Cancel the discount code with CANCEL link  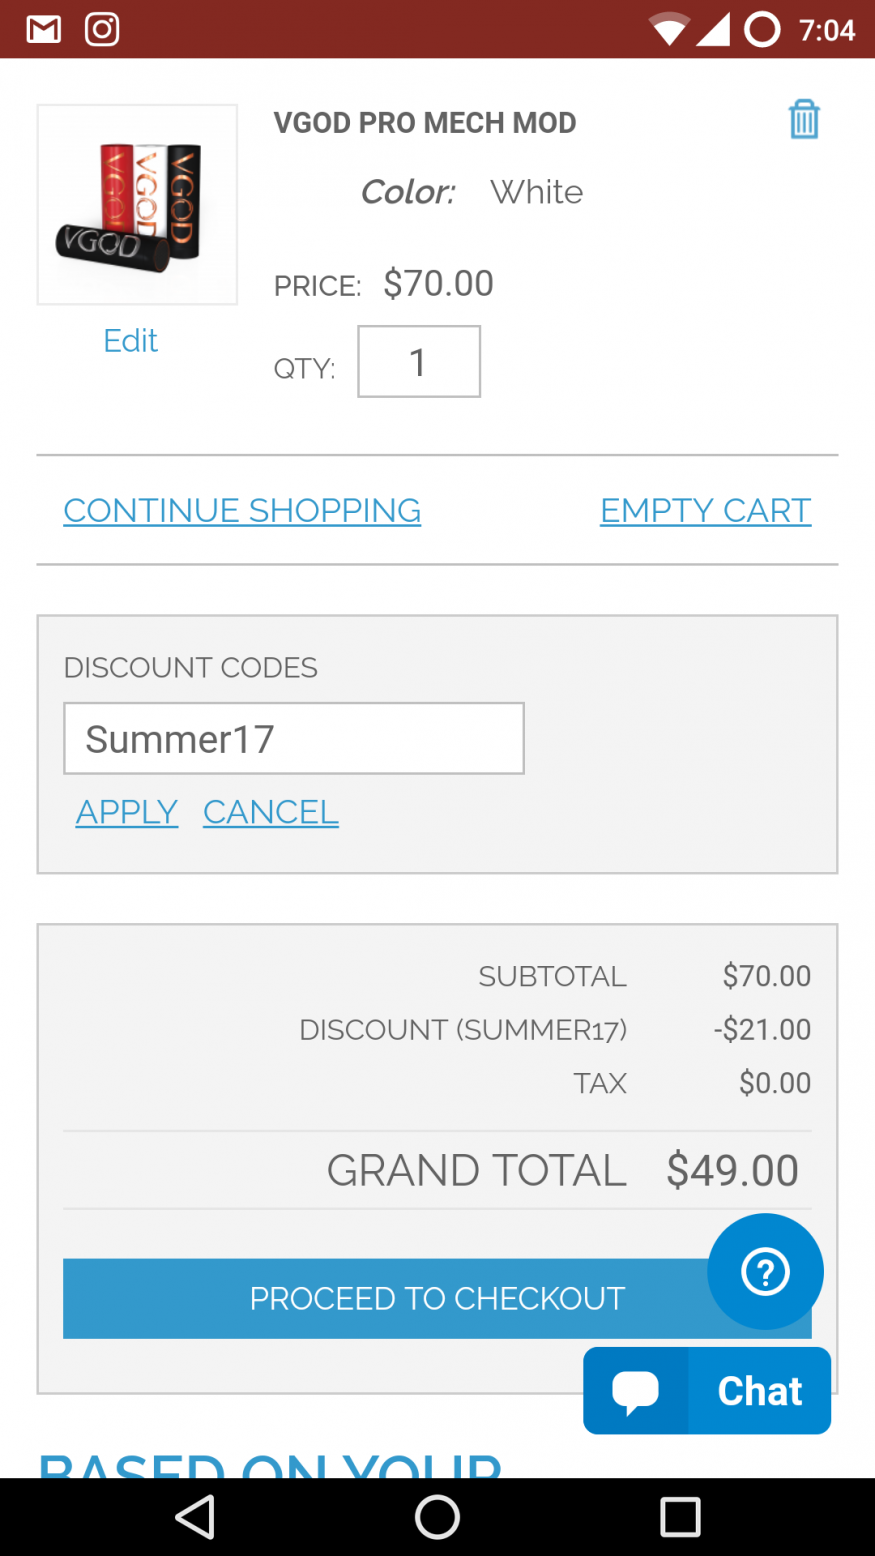coord(271,812)
